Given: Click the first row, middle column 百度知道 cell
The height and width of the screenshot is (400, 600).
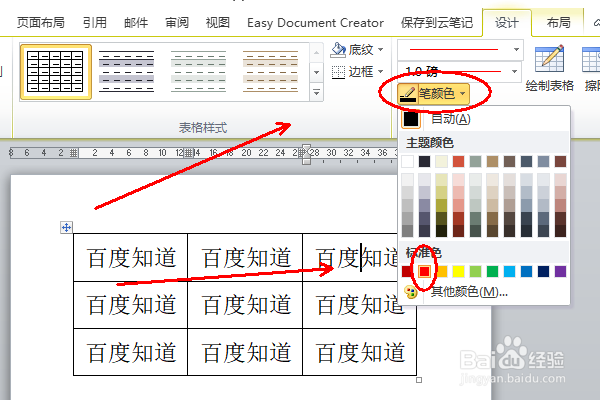Looking at the screenshot, I should point(245,258).
